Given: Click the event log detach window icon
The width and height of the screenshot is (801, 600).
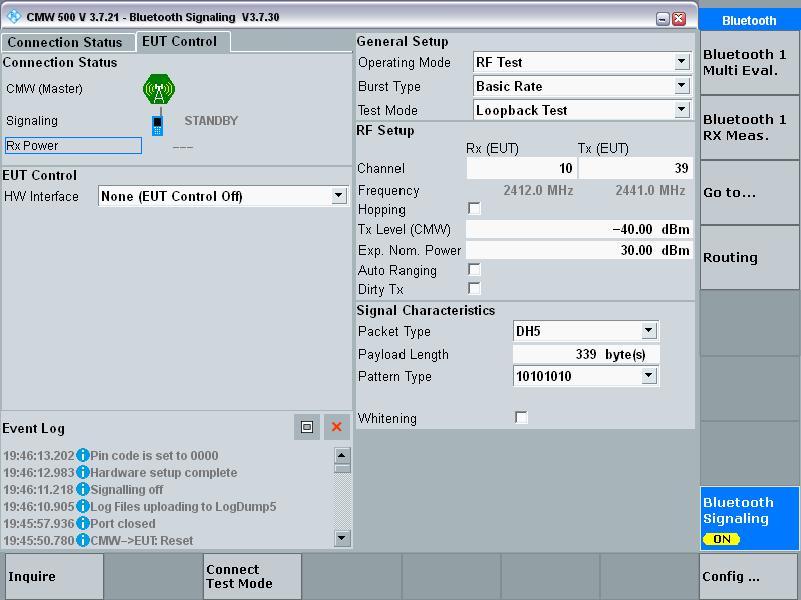Looking at the screenshot, I should click(x=307, y=427).
